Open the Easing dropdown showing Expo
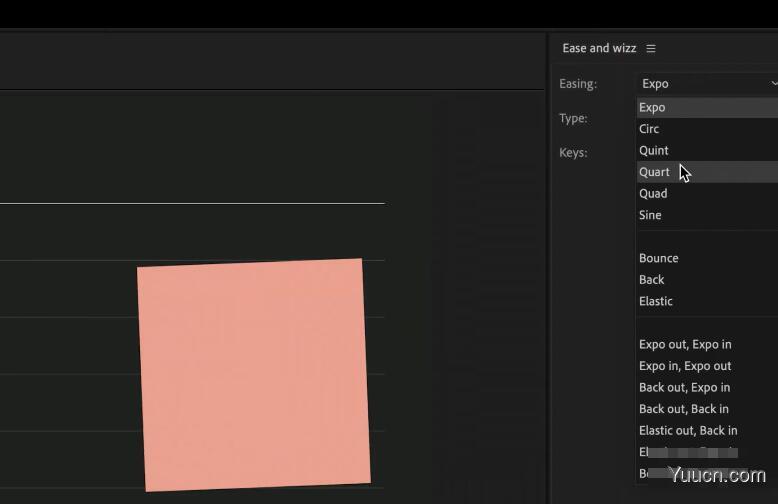The image size is (778, 504). (707, 84)
